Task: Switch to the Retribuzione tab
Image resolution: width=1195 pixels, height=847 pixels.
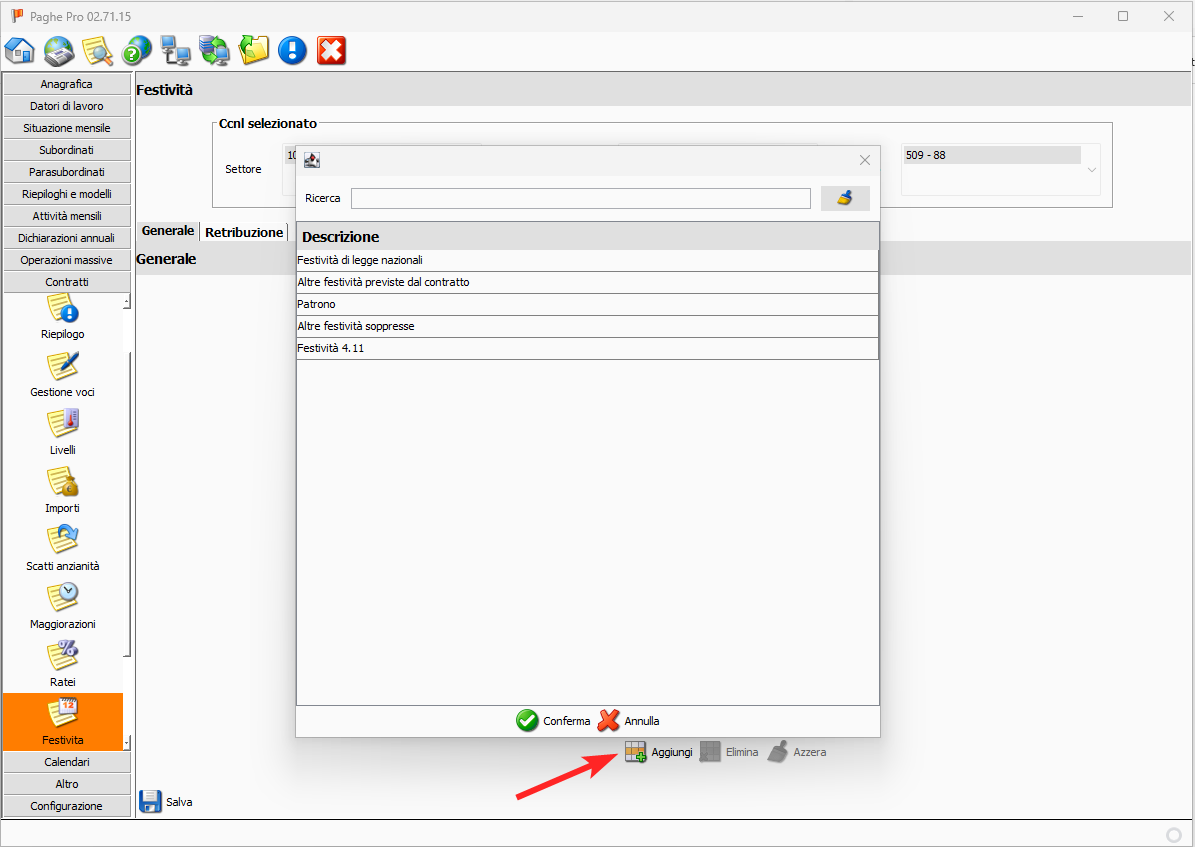Action: point(244,232)
